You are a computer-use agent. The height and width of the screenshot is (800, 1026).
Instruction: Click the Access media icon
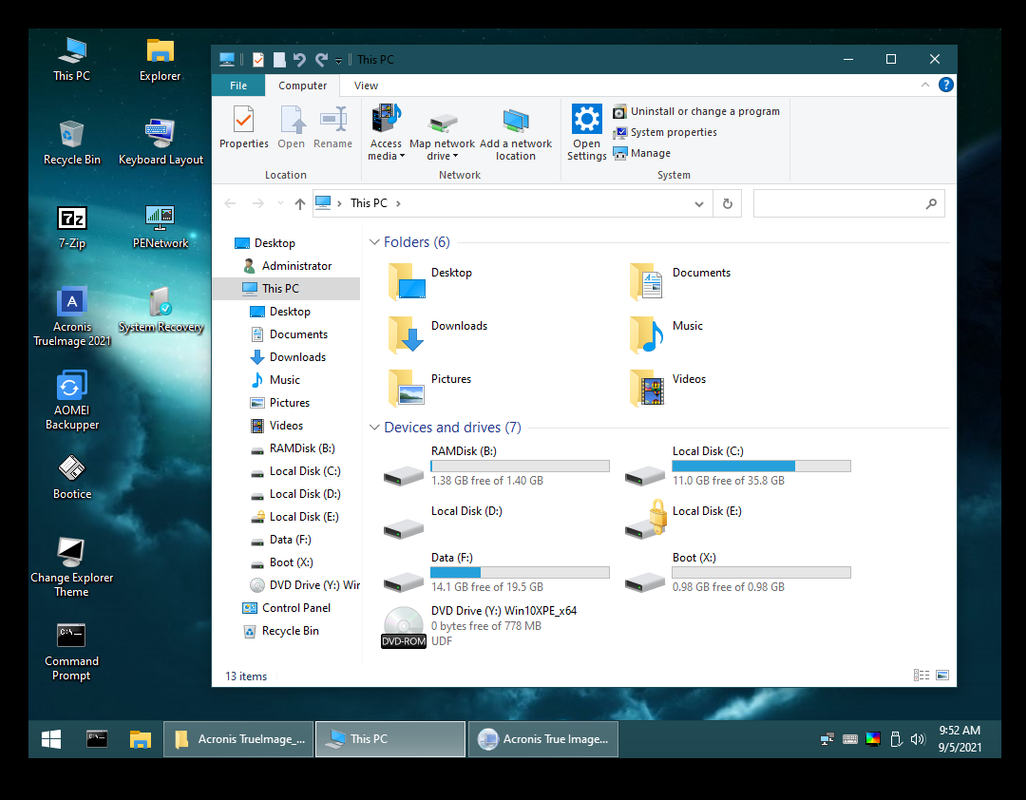(x=386, y=132)
